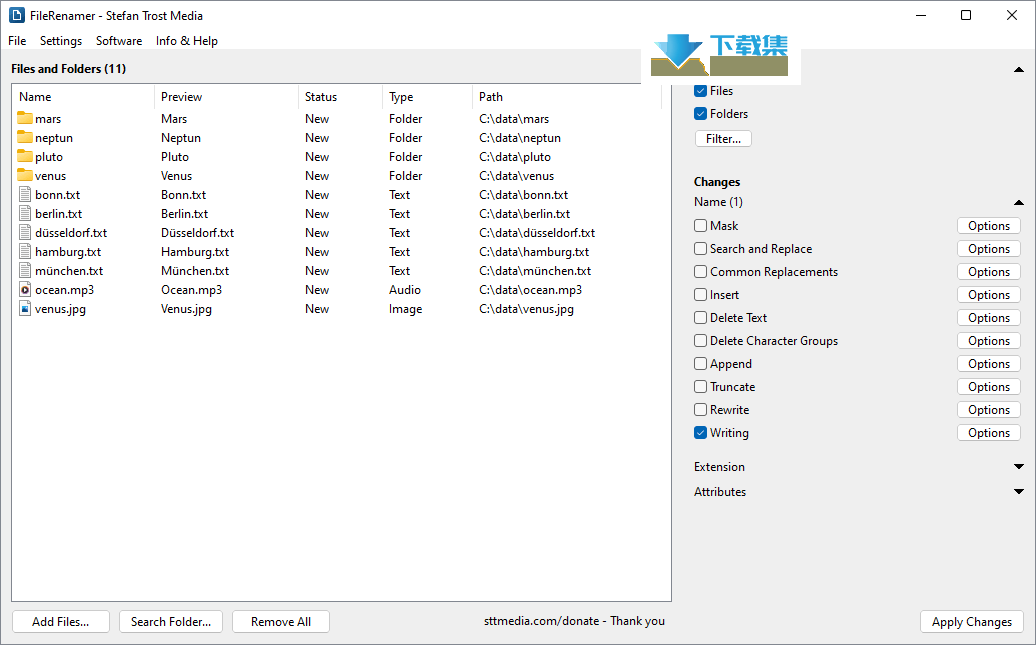1036x645 pixels.
Task: Click the Add Files... button
Action: point(61,622)
